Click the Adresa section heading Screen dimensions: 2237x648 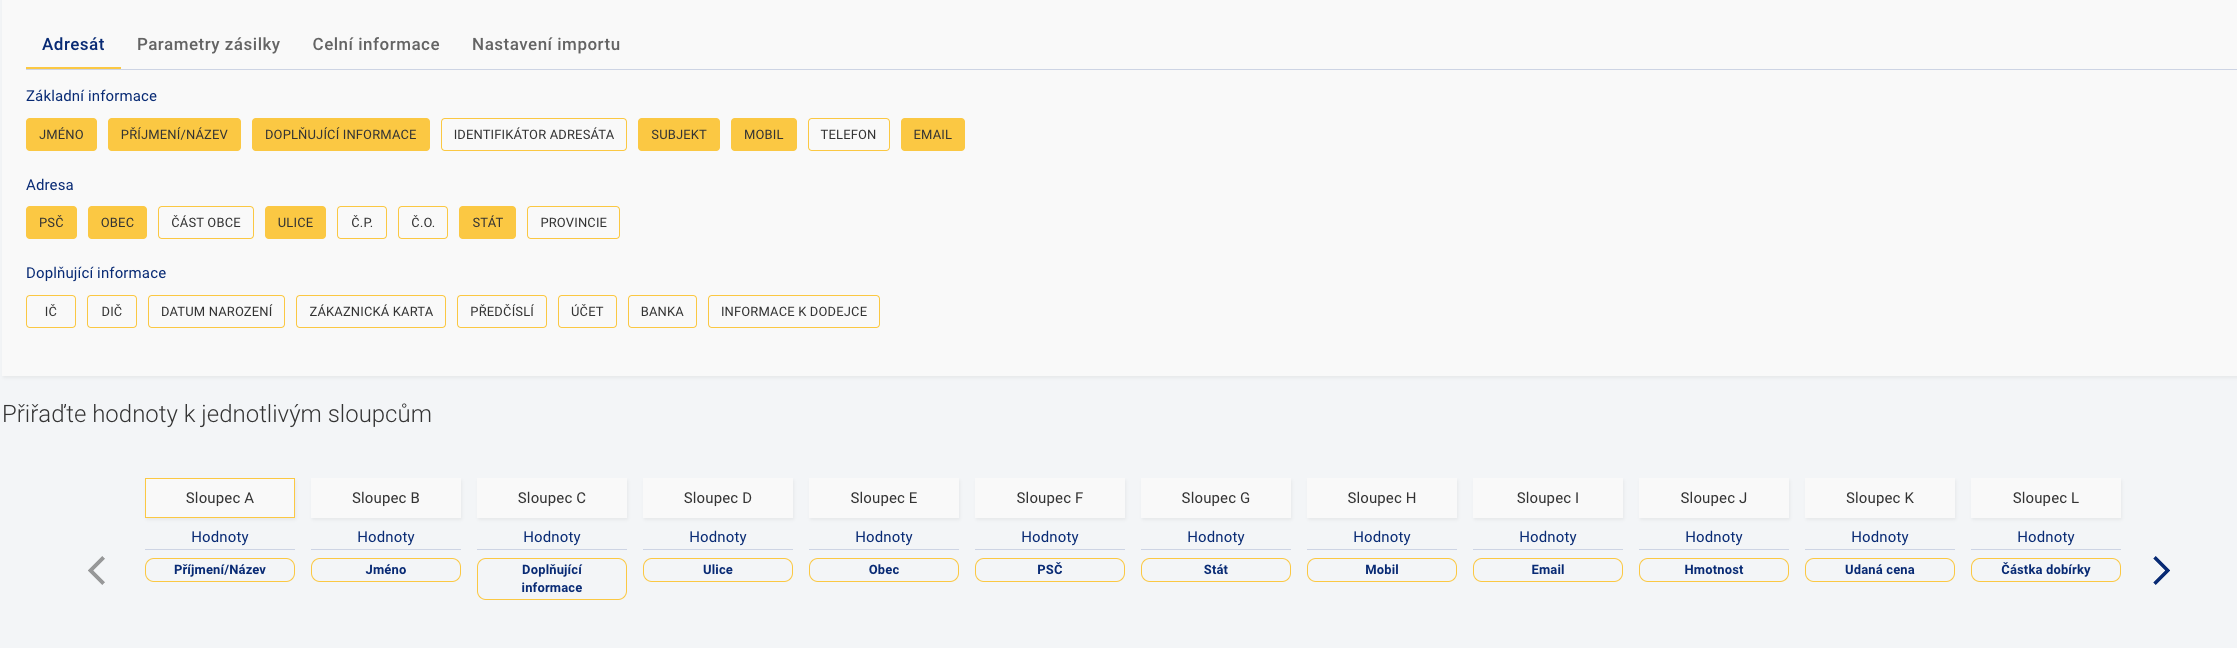tap(50, 185)
